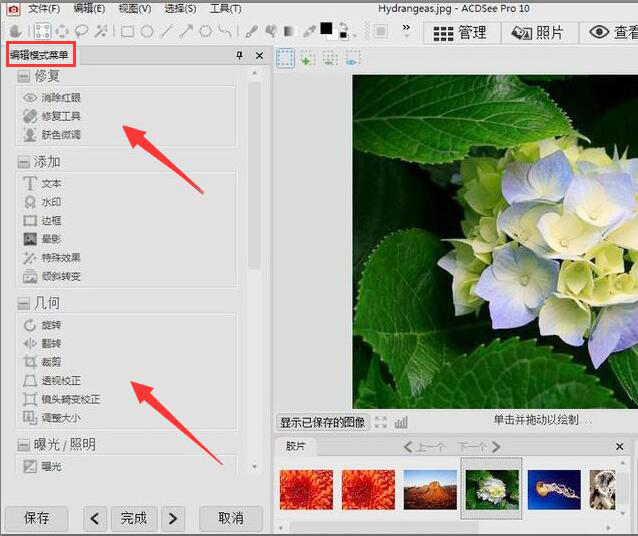This screenshot has width=638, height=536.
Task: Open the 翻转 flip tool
Action: 42,343
